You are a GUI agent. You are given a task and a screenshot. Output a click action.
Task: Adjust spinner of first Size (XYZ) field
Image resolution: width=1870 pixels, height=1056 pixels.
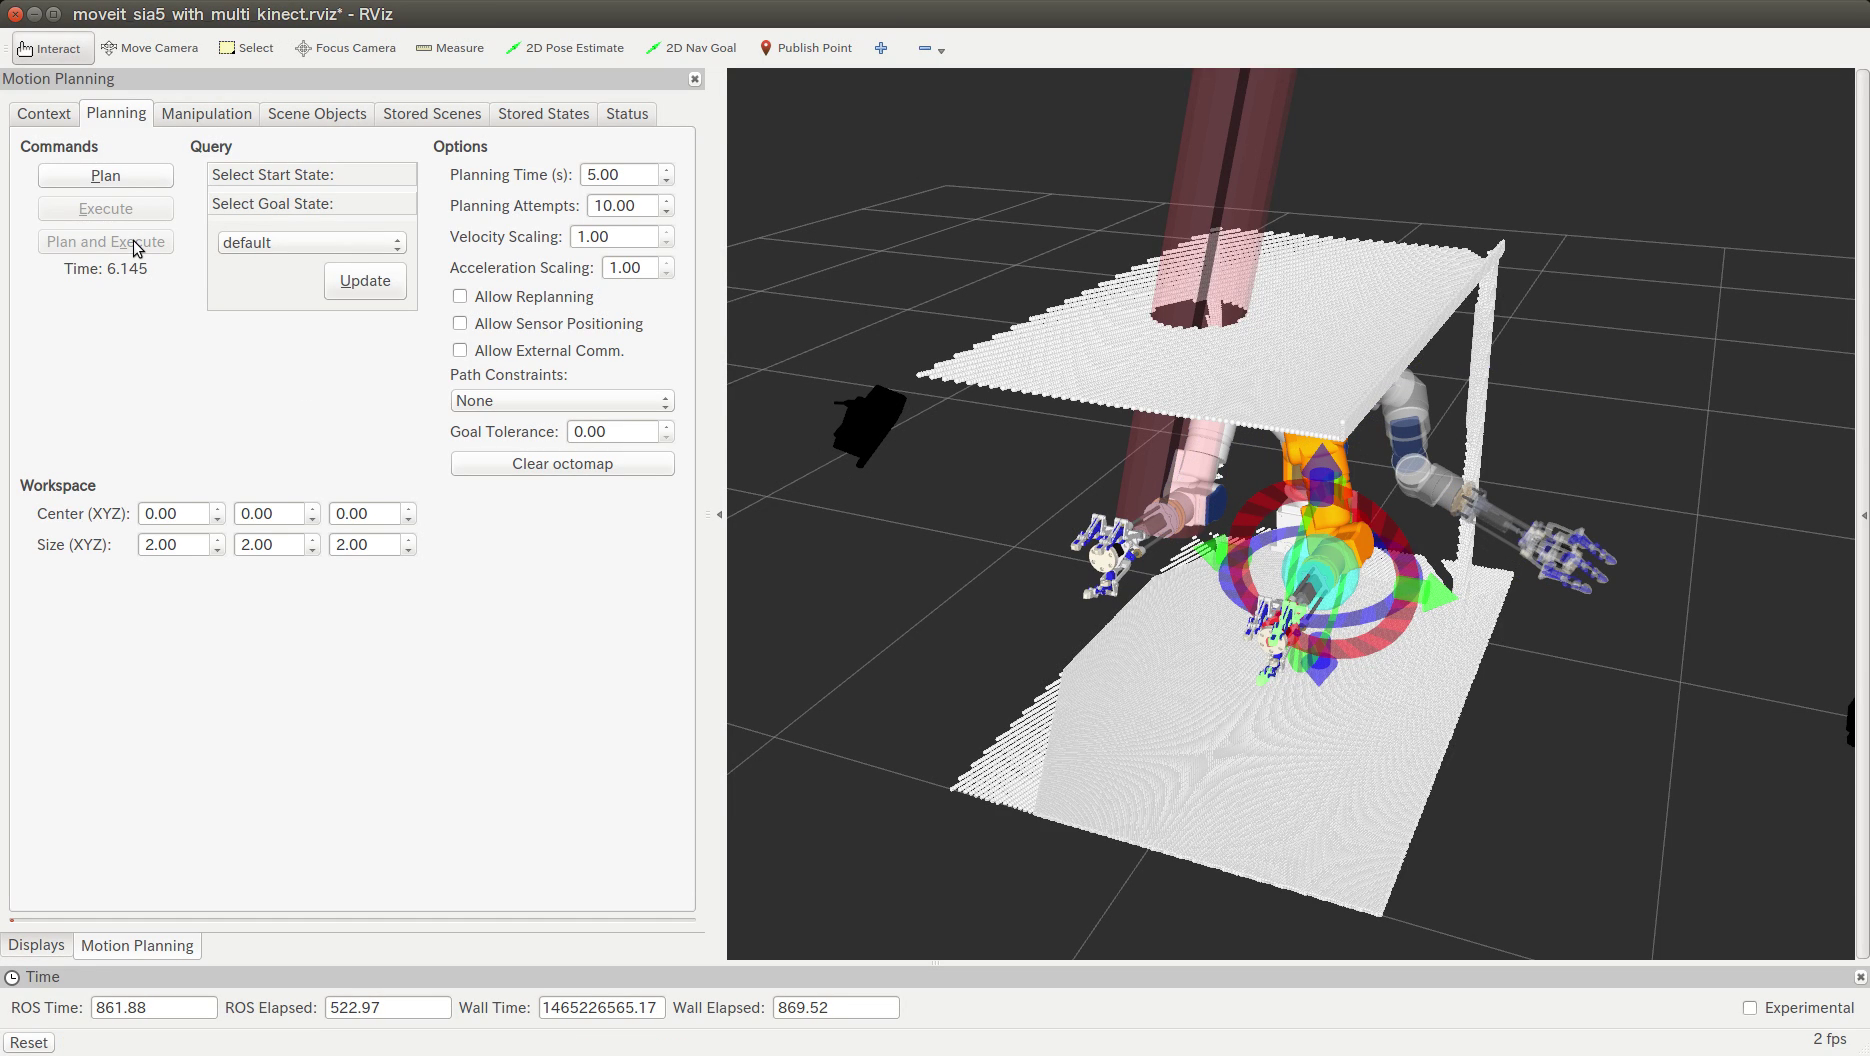pos(218,545)
